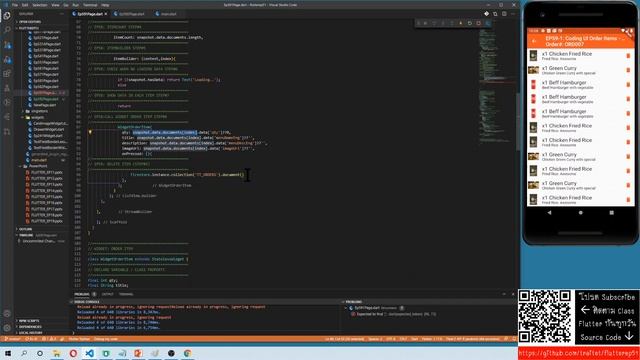Expand the NPM SCRIPTS section
Screen dimensions: 640x360
[40, 321]
